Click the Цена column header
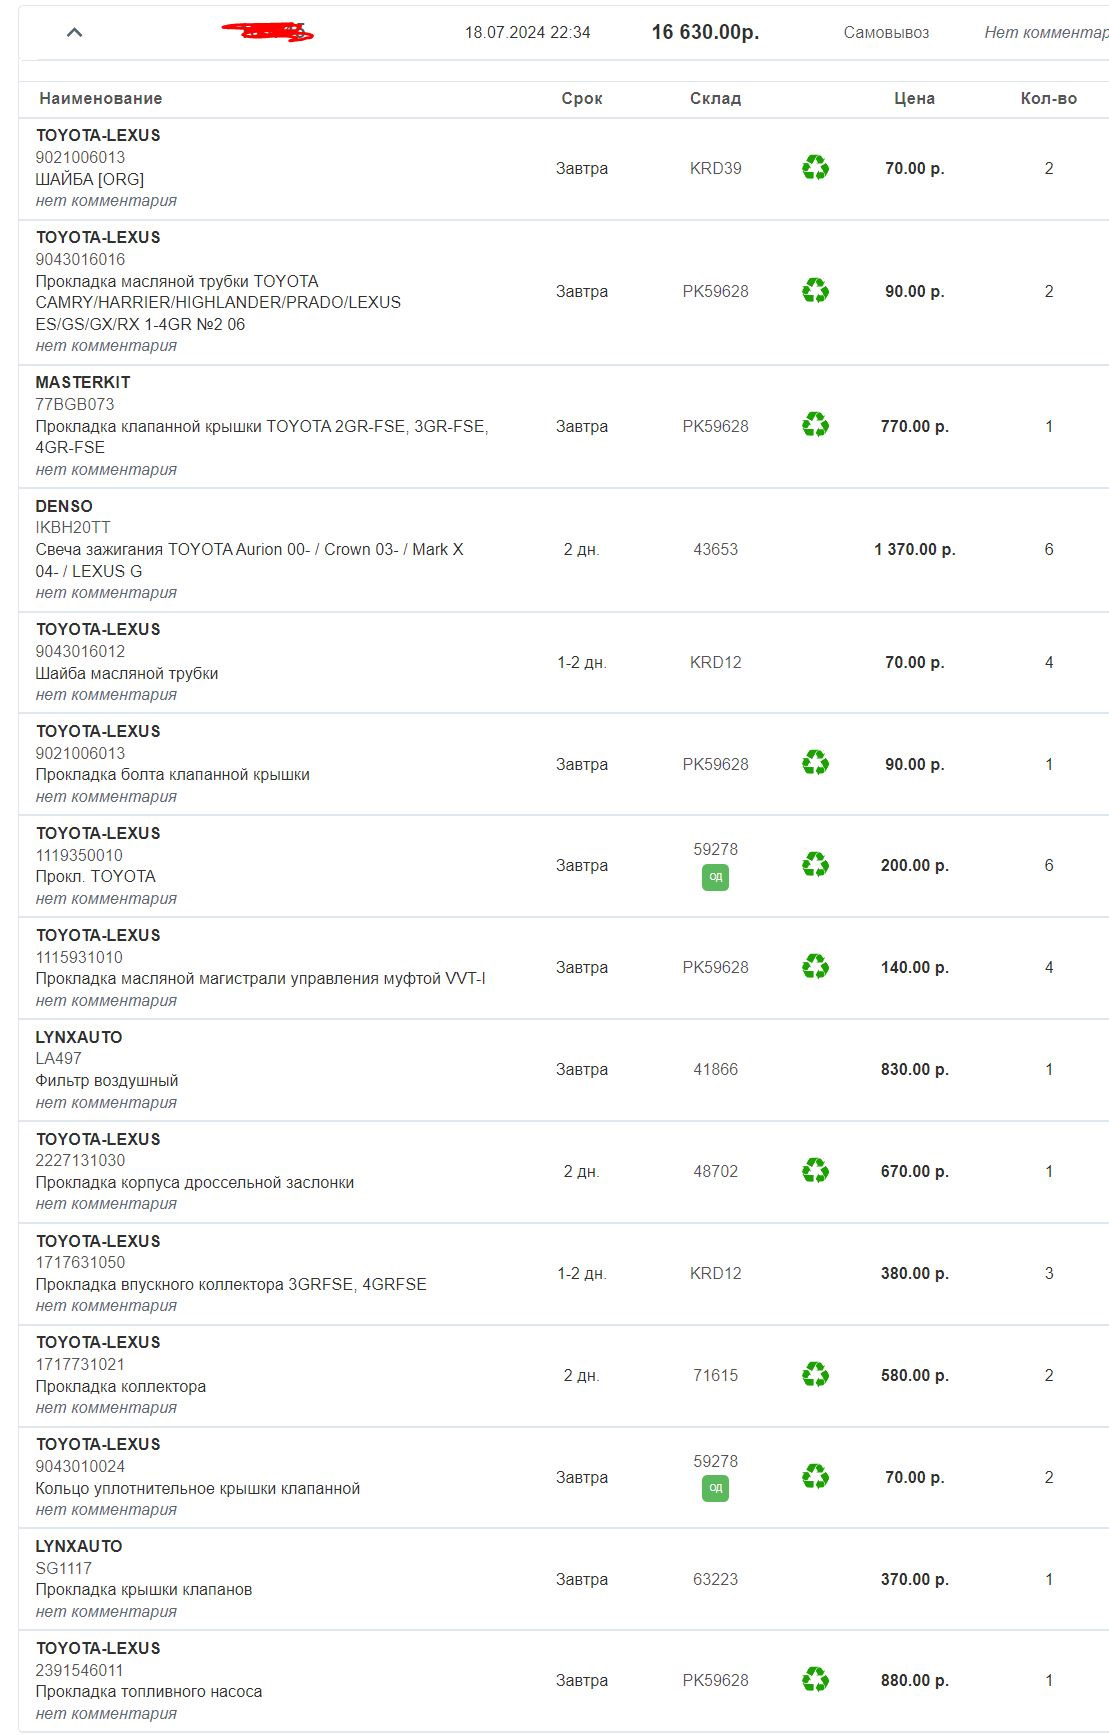1109x1735 pixels. pos(914,98)
